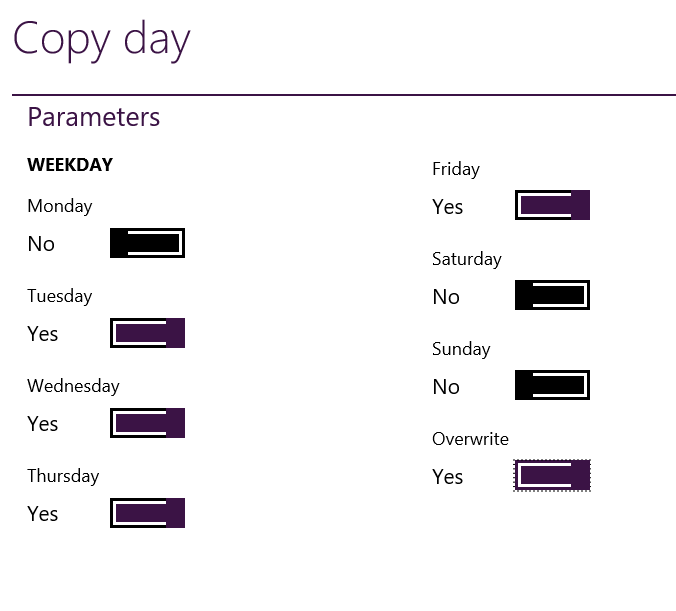
Task: Select the Saturday label text
Action: point(467,259)
